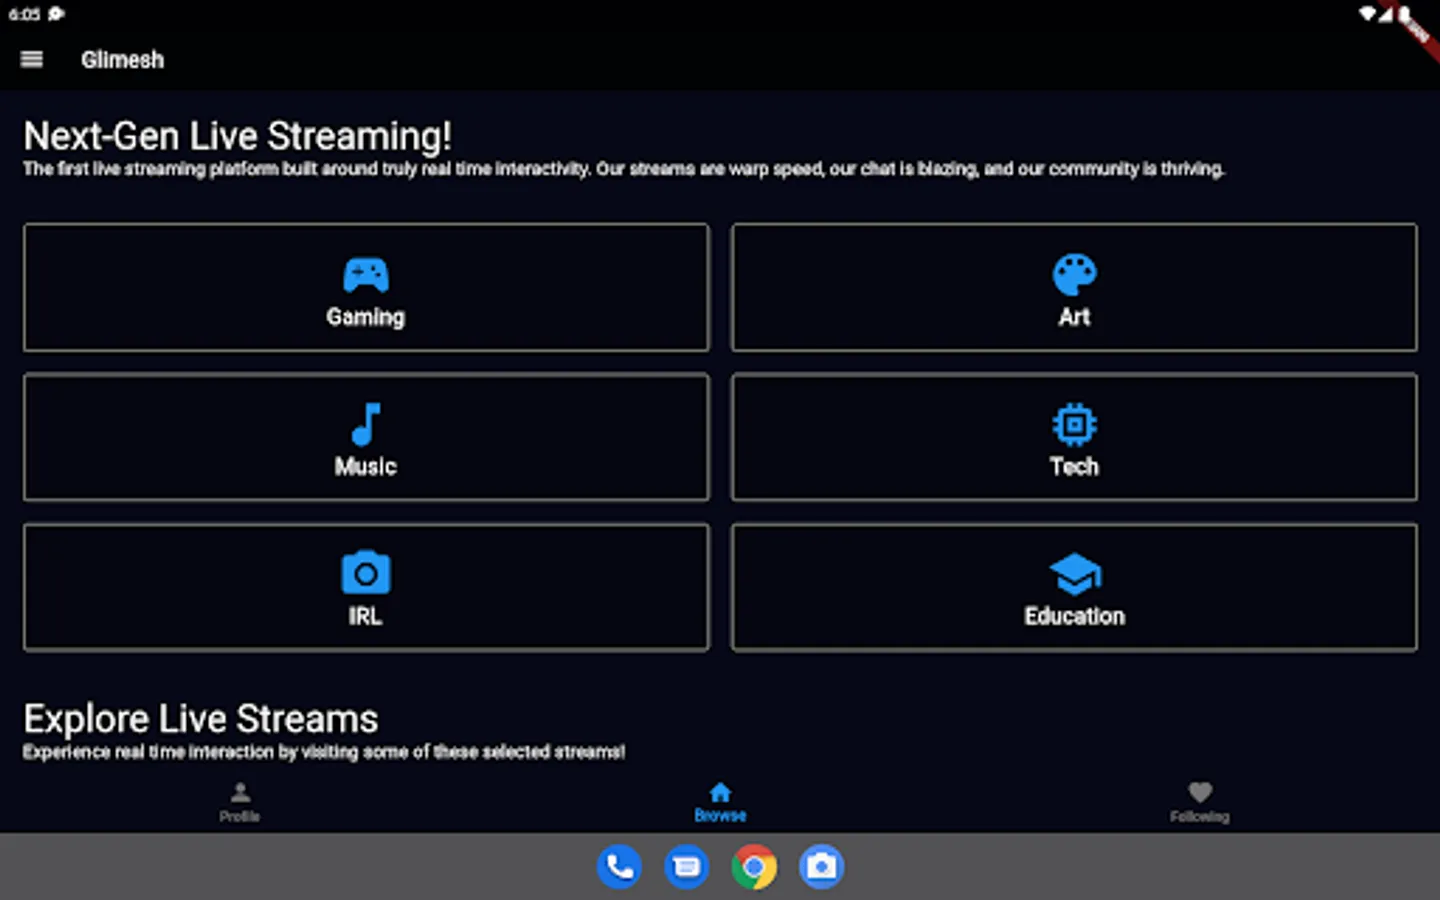Image resolution: width=1440 pixels, height=900 pixels.
Task: Open the hamburger navigation menu
Action: coord(32,60)
